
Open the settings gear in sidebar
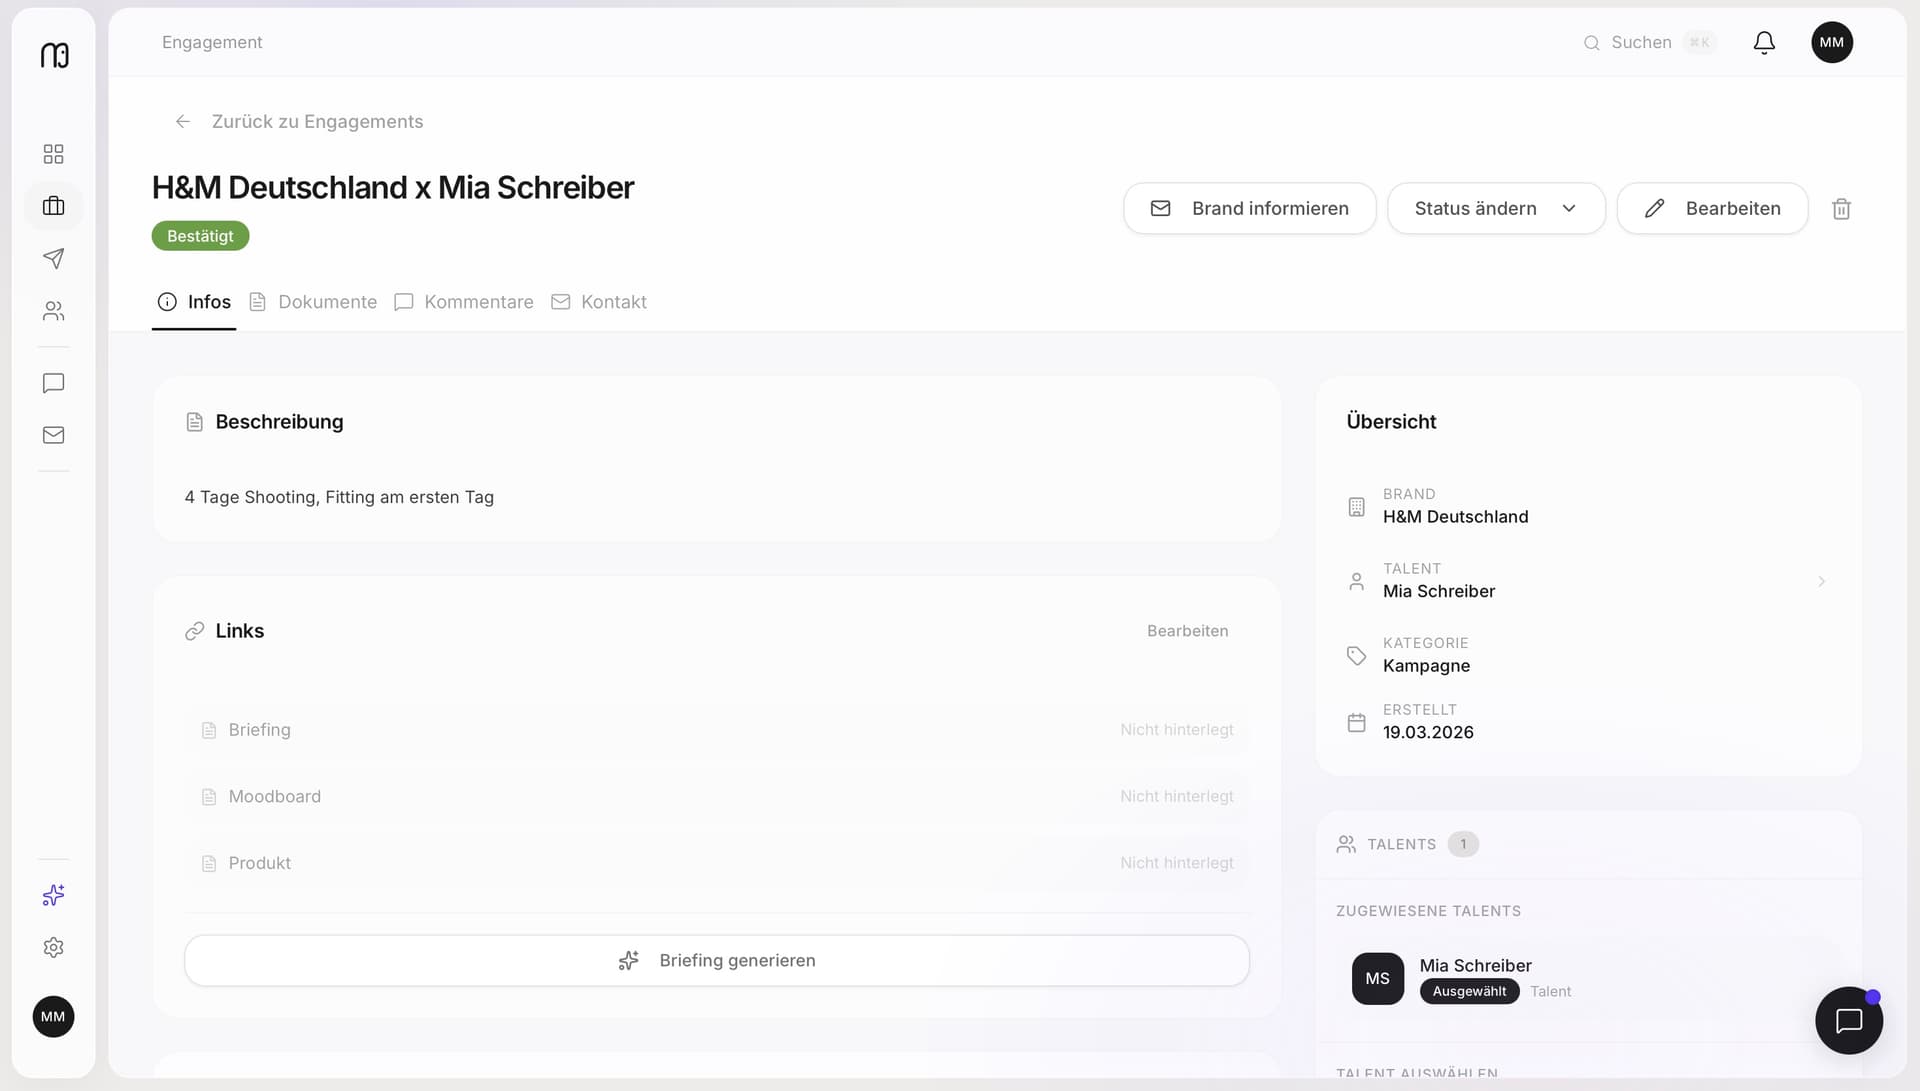pos(54,947)
